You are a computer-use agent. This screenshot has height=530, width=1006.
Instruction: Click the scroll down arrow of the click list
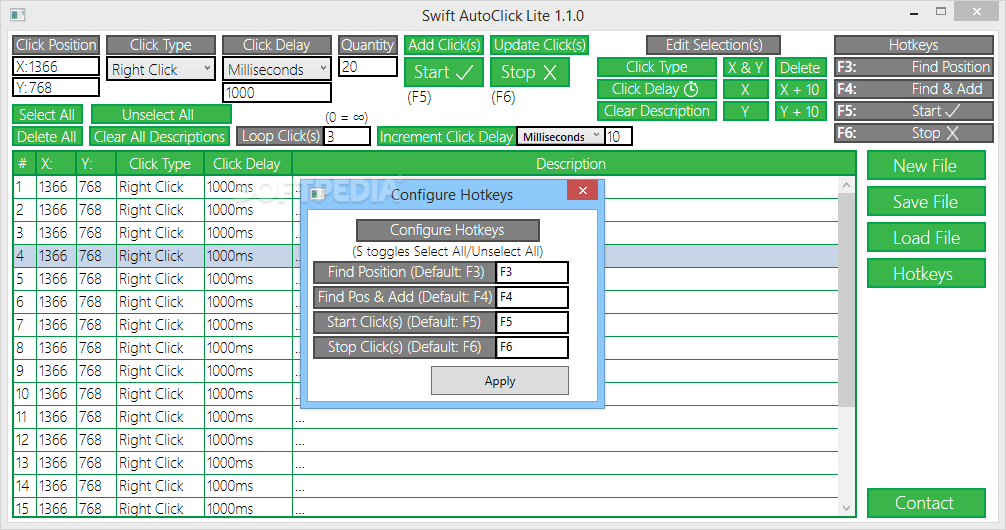pos(846,508)
